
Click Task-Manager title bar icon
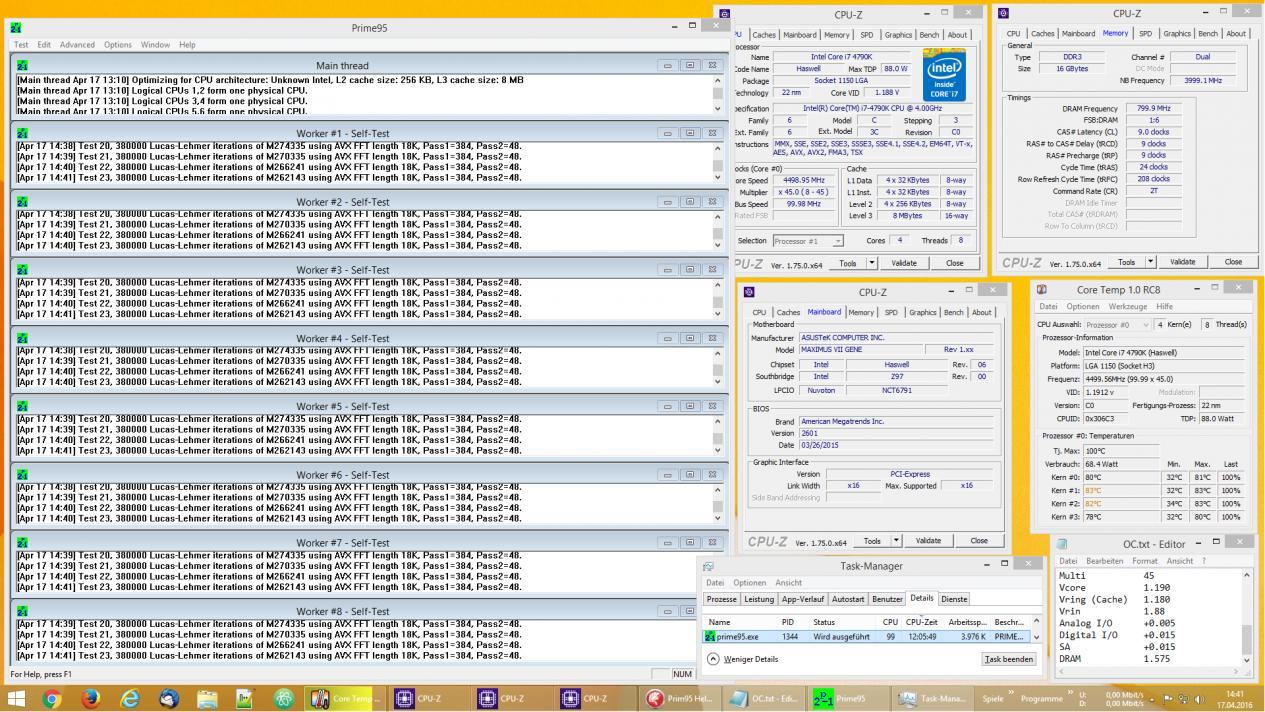[708, 566]
